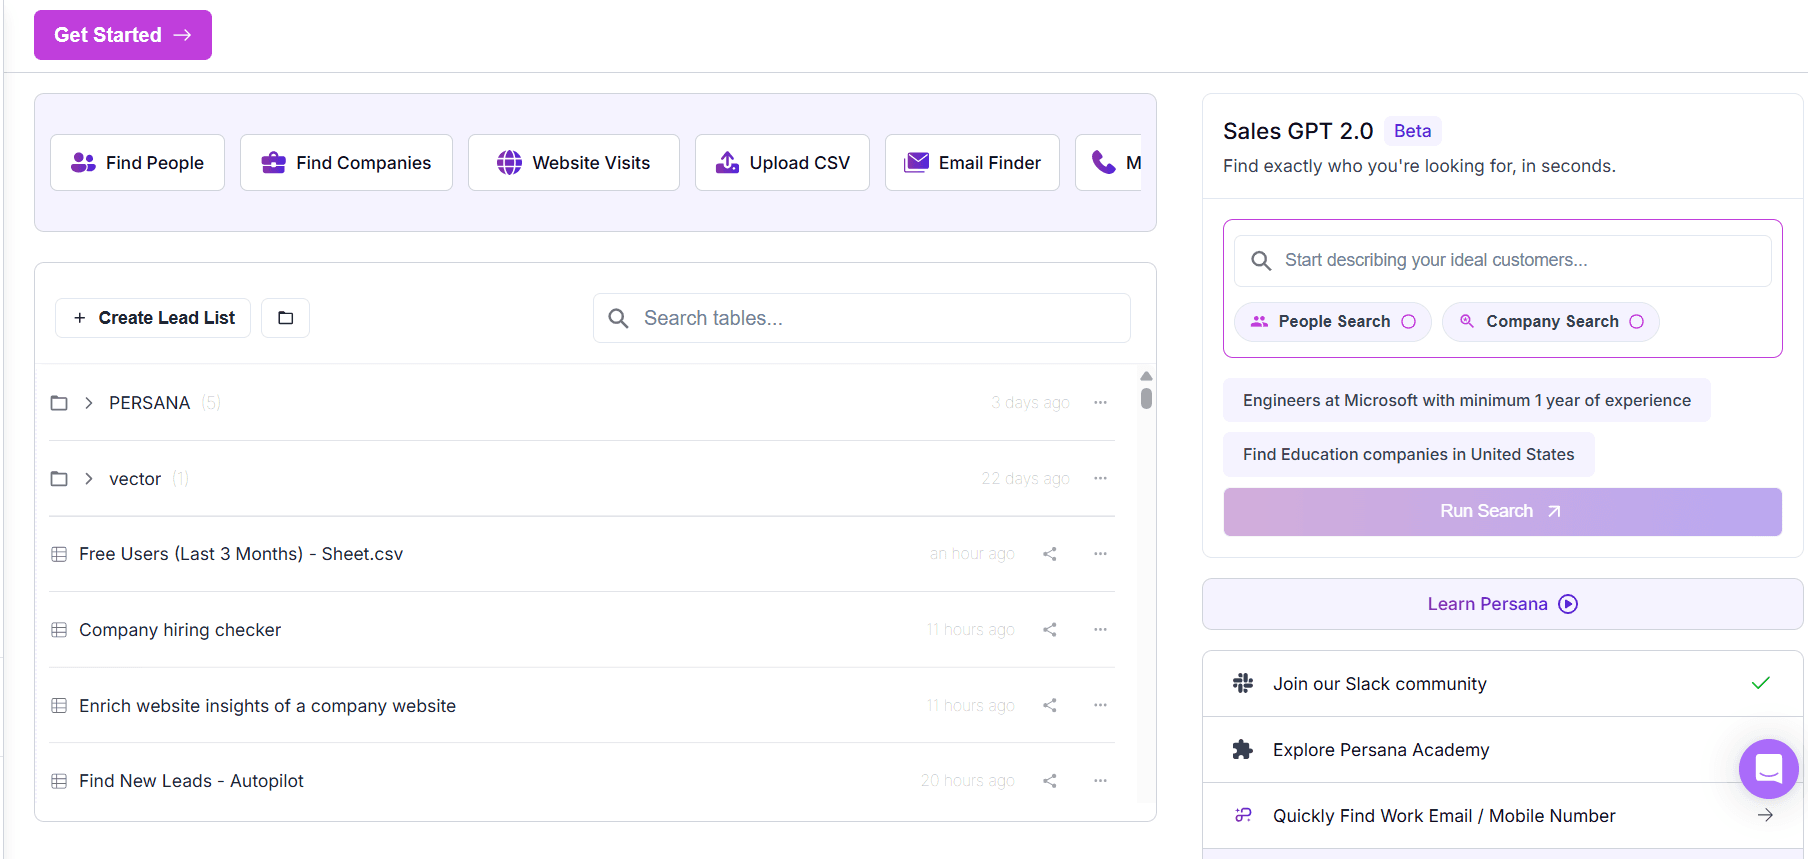Image resolution: width=1808 pixels, height=859 pixels.
Task: Share the Find New Leads - Autopilot table
Action: tap(1050, 781)
